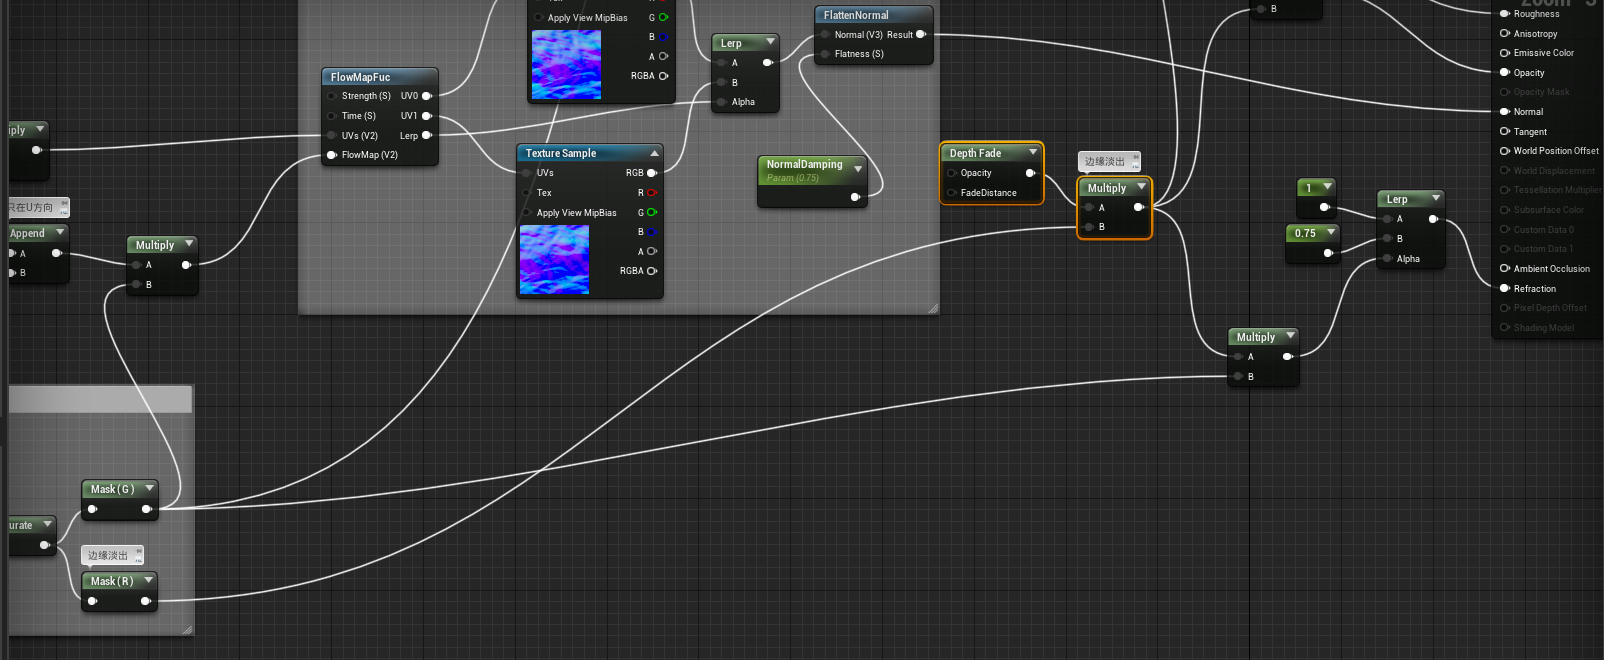Image resolution: width=1604 pixels, height=660 pixels.
Task: Click the Refraction material input pin
Action: (1505, 288)
